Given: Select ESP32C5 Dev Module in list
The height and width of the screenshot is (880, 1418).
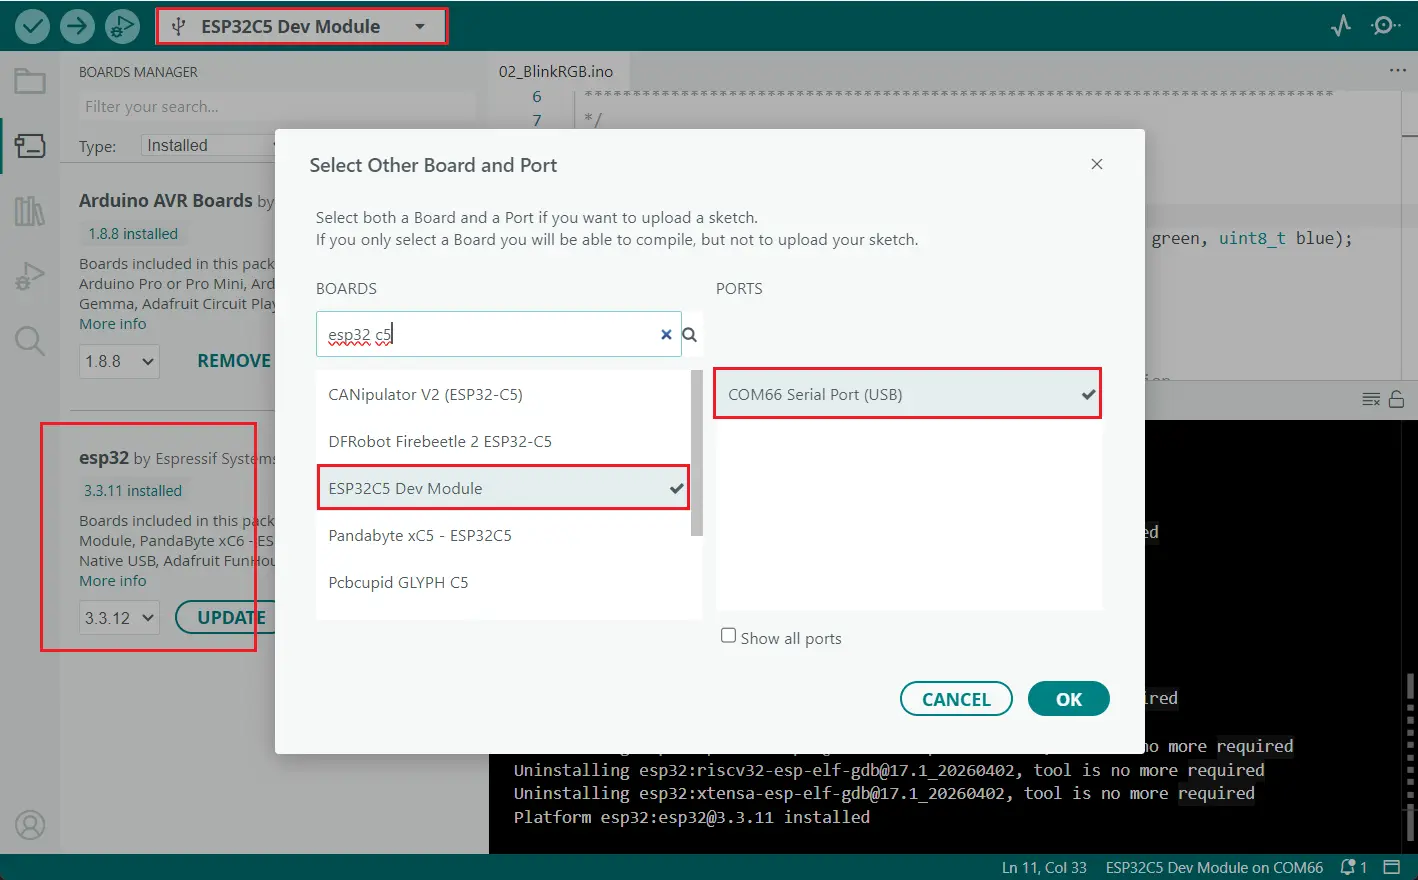Looking at the screenshot, I should coord(504,488).
